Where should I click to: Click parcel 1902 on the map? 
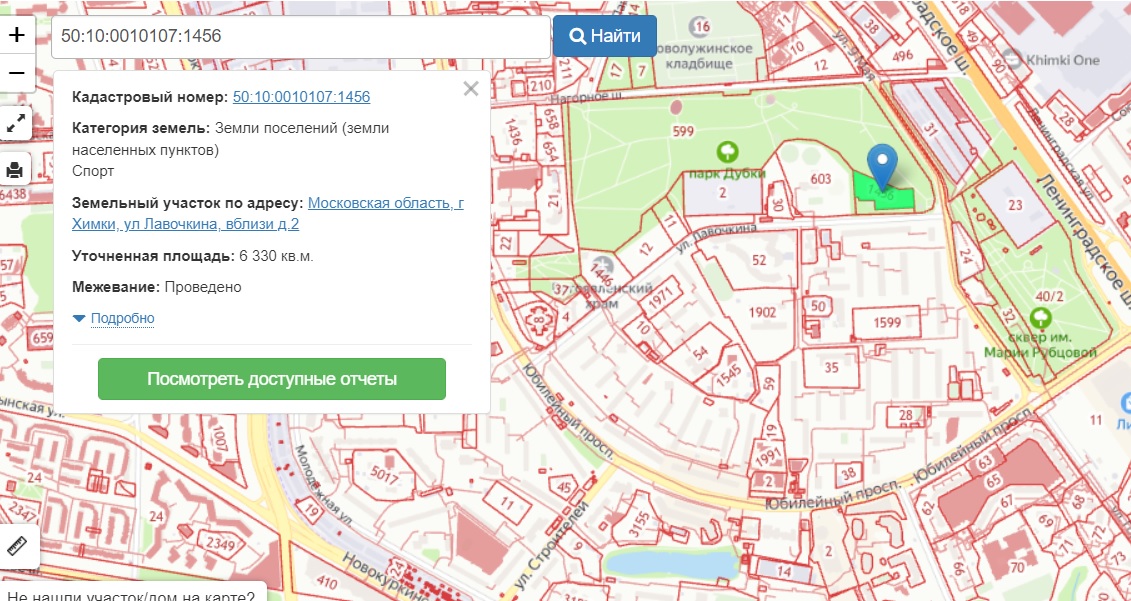[x=762, y=312]
